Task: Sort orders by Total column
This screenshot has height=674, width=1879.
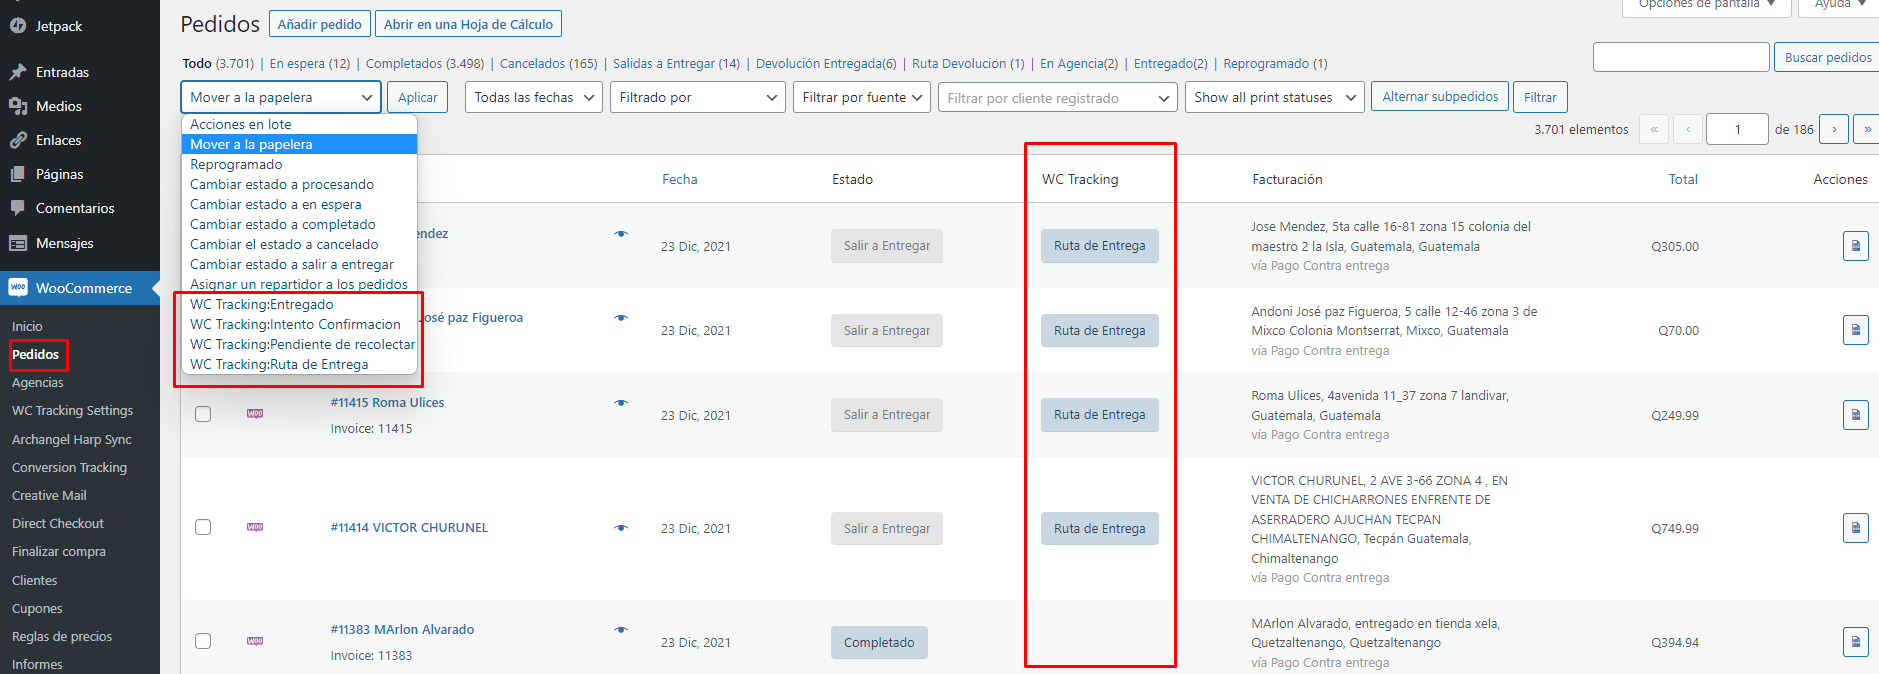Action: tap(1683, 179)
